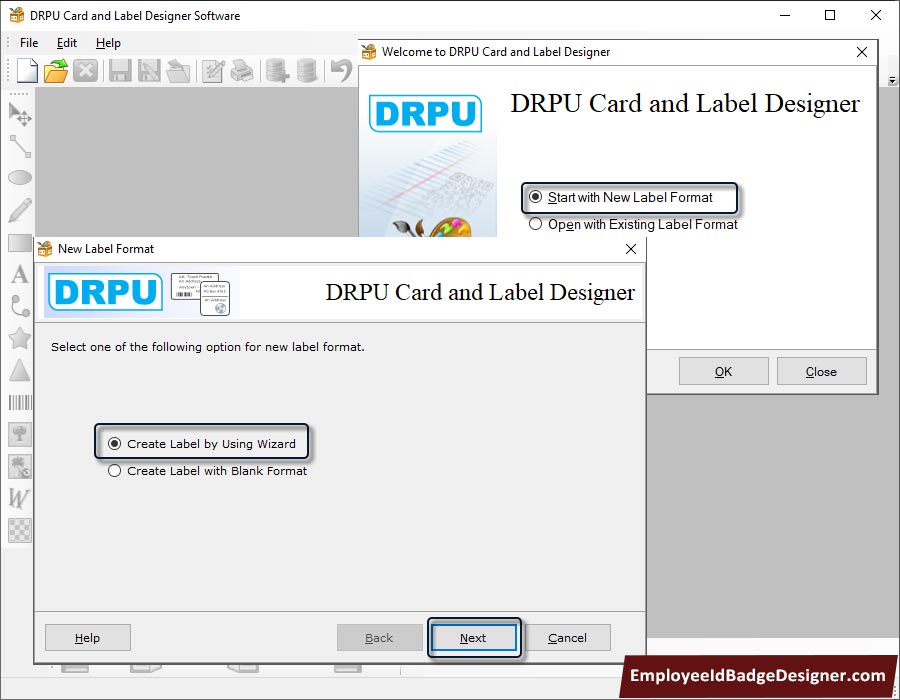
Task: Click OK in the Welcome dialog
Action: 723,371
